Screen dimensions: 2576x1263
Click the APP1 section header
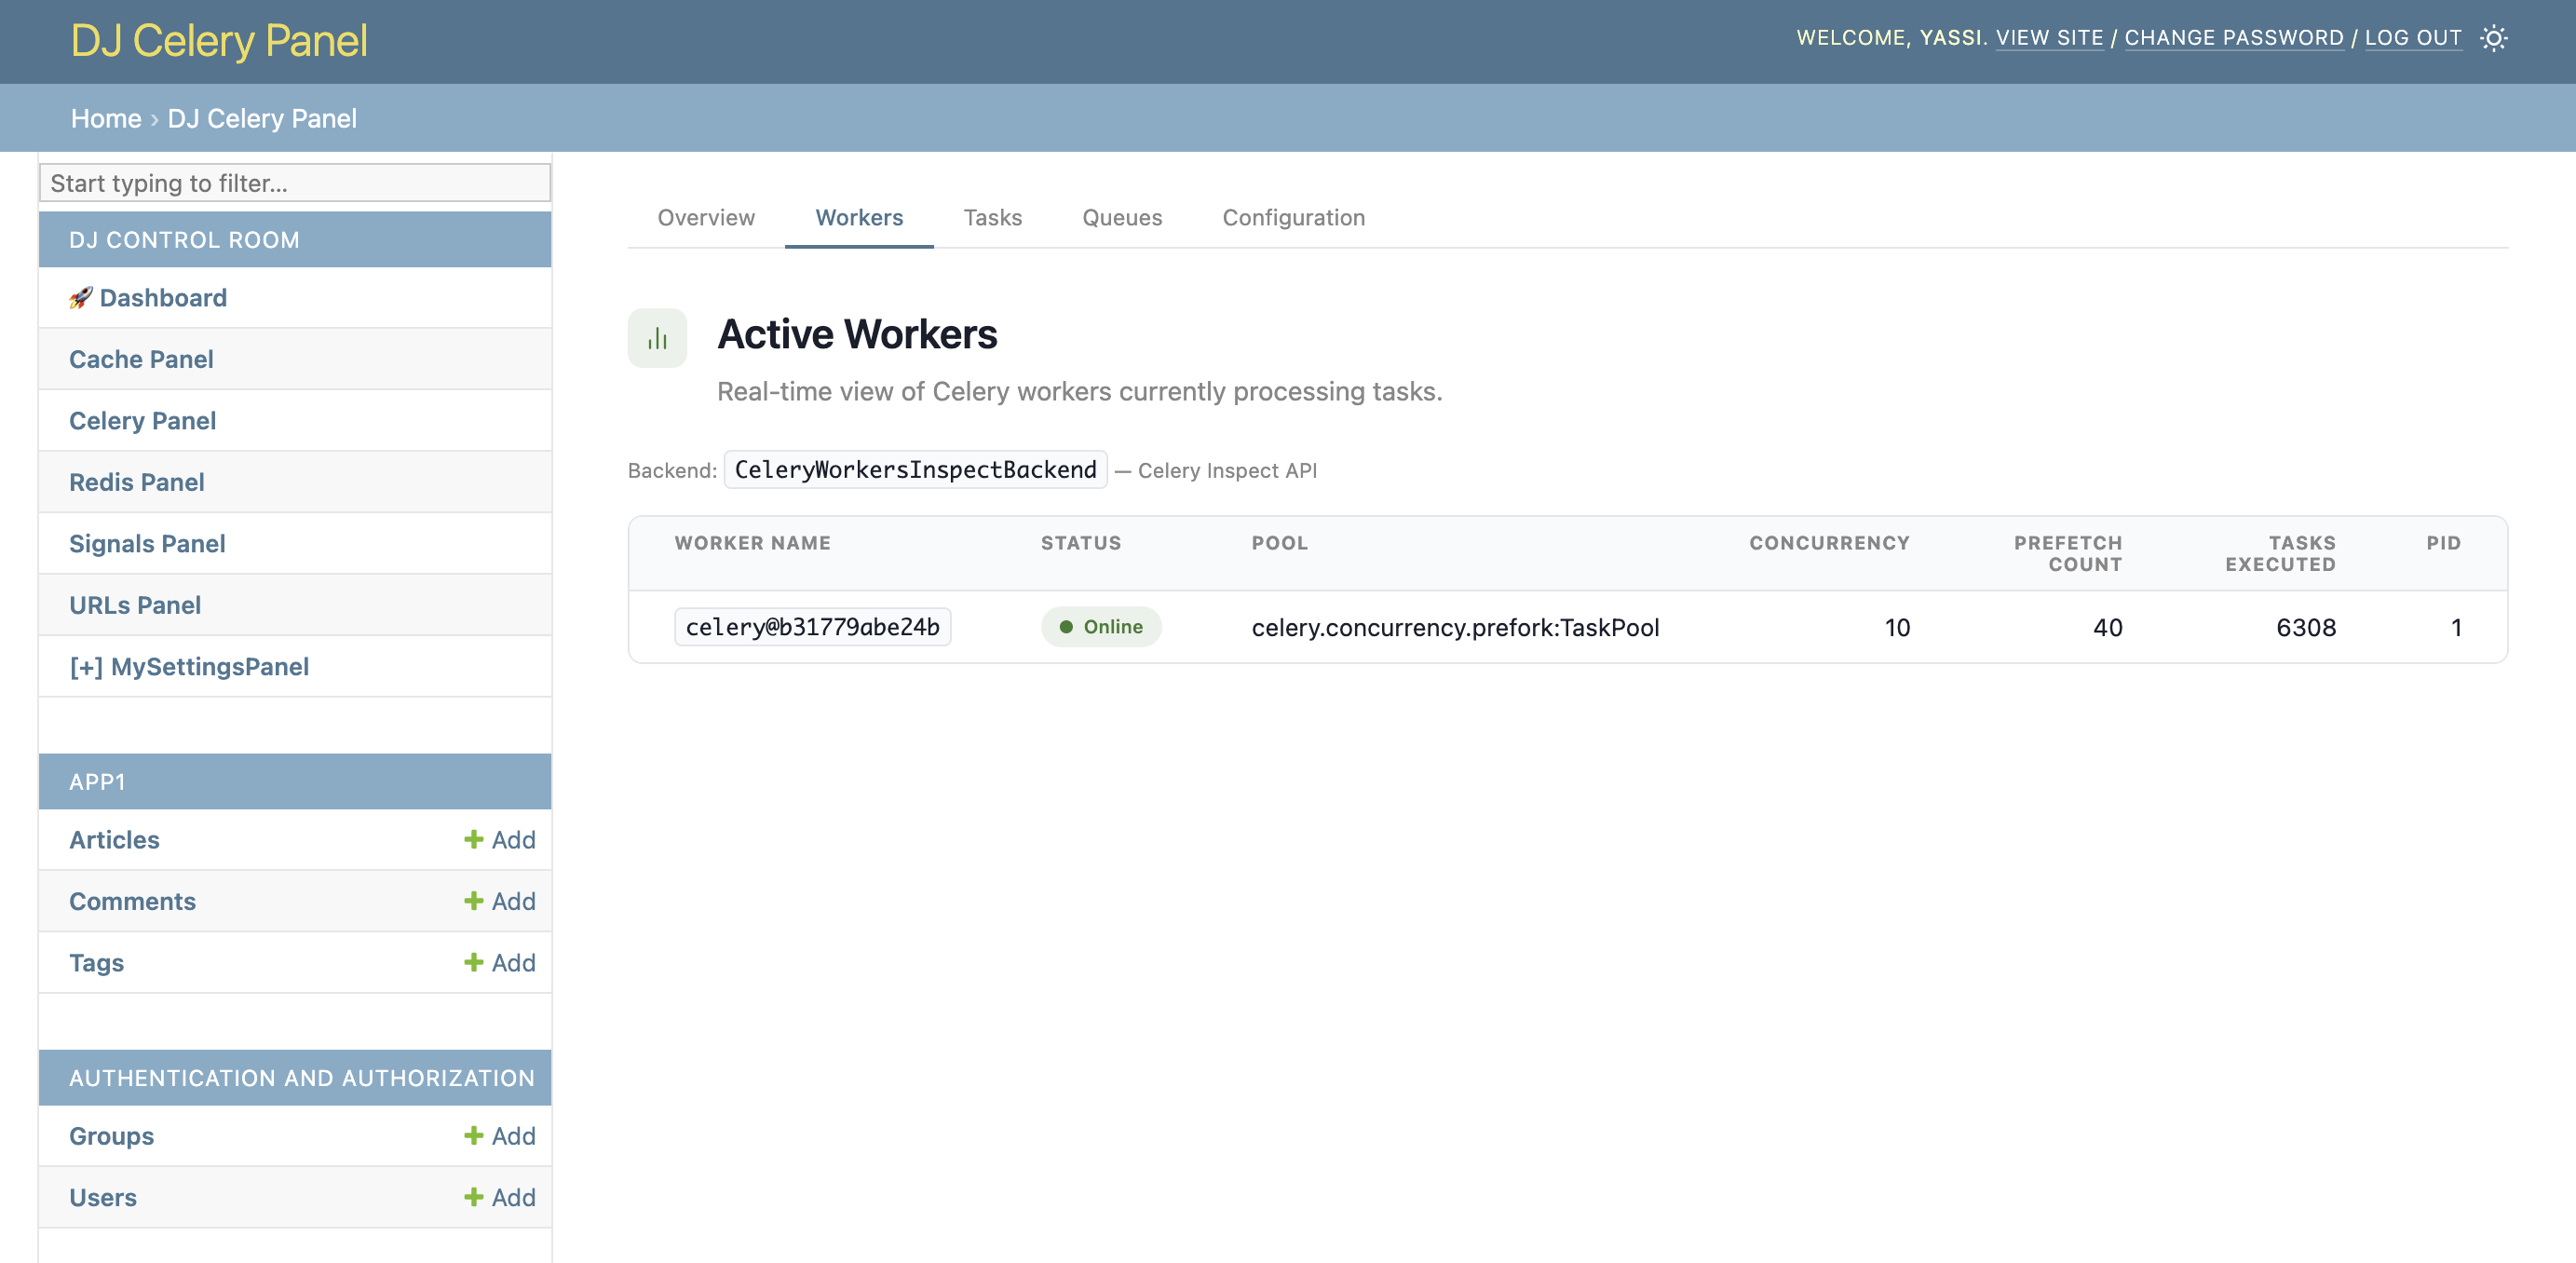point(295,781)
